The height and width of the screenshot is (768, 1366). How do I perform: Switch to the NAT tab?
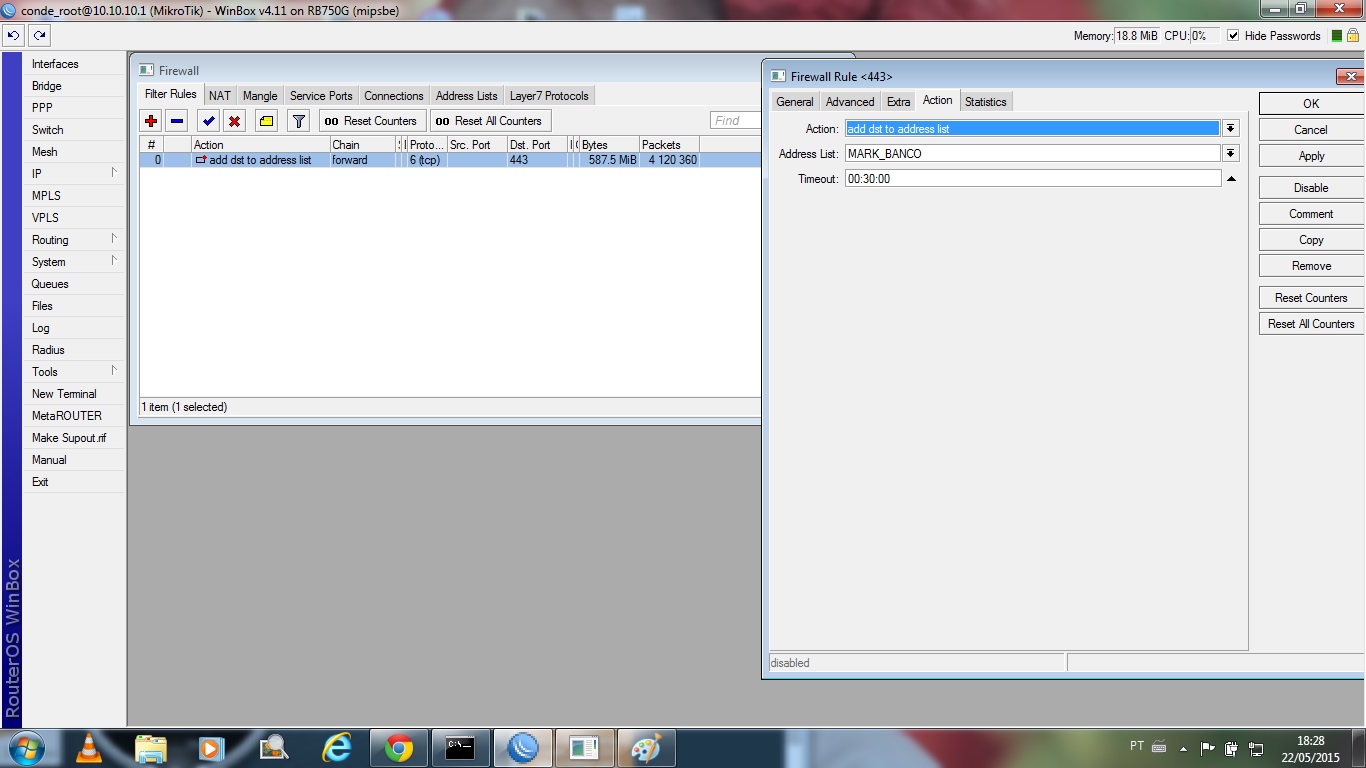tap(220, 96)
